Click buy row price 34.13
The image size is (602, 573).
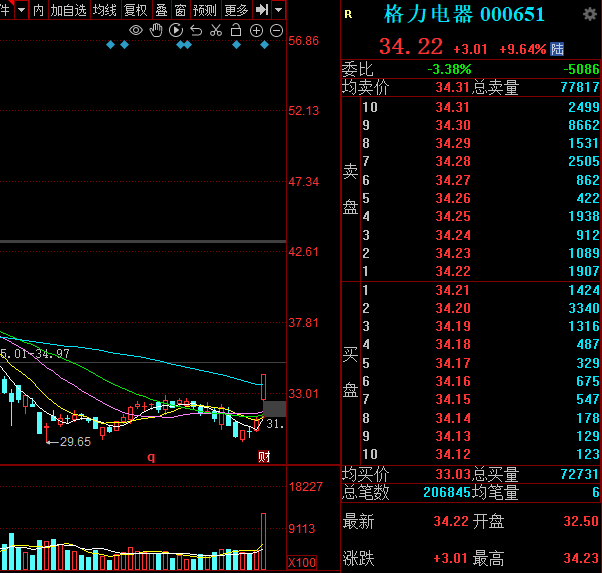pos(453,436)
